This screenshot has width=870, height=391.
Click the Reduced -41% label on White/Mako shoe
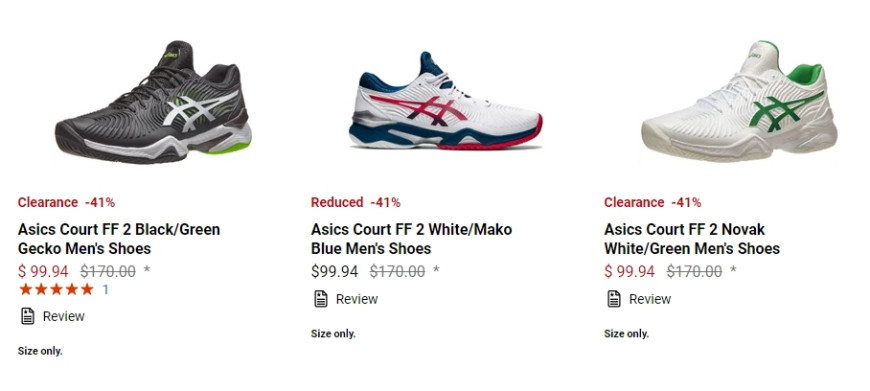[x=356, y=202]
